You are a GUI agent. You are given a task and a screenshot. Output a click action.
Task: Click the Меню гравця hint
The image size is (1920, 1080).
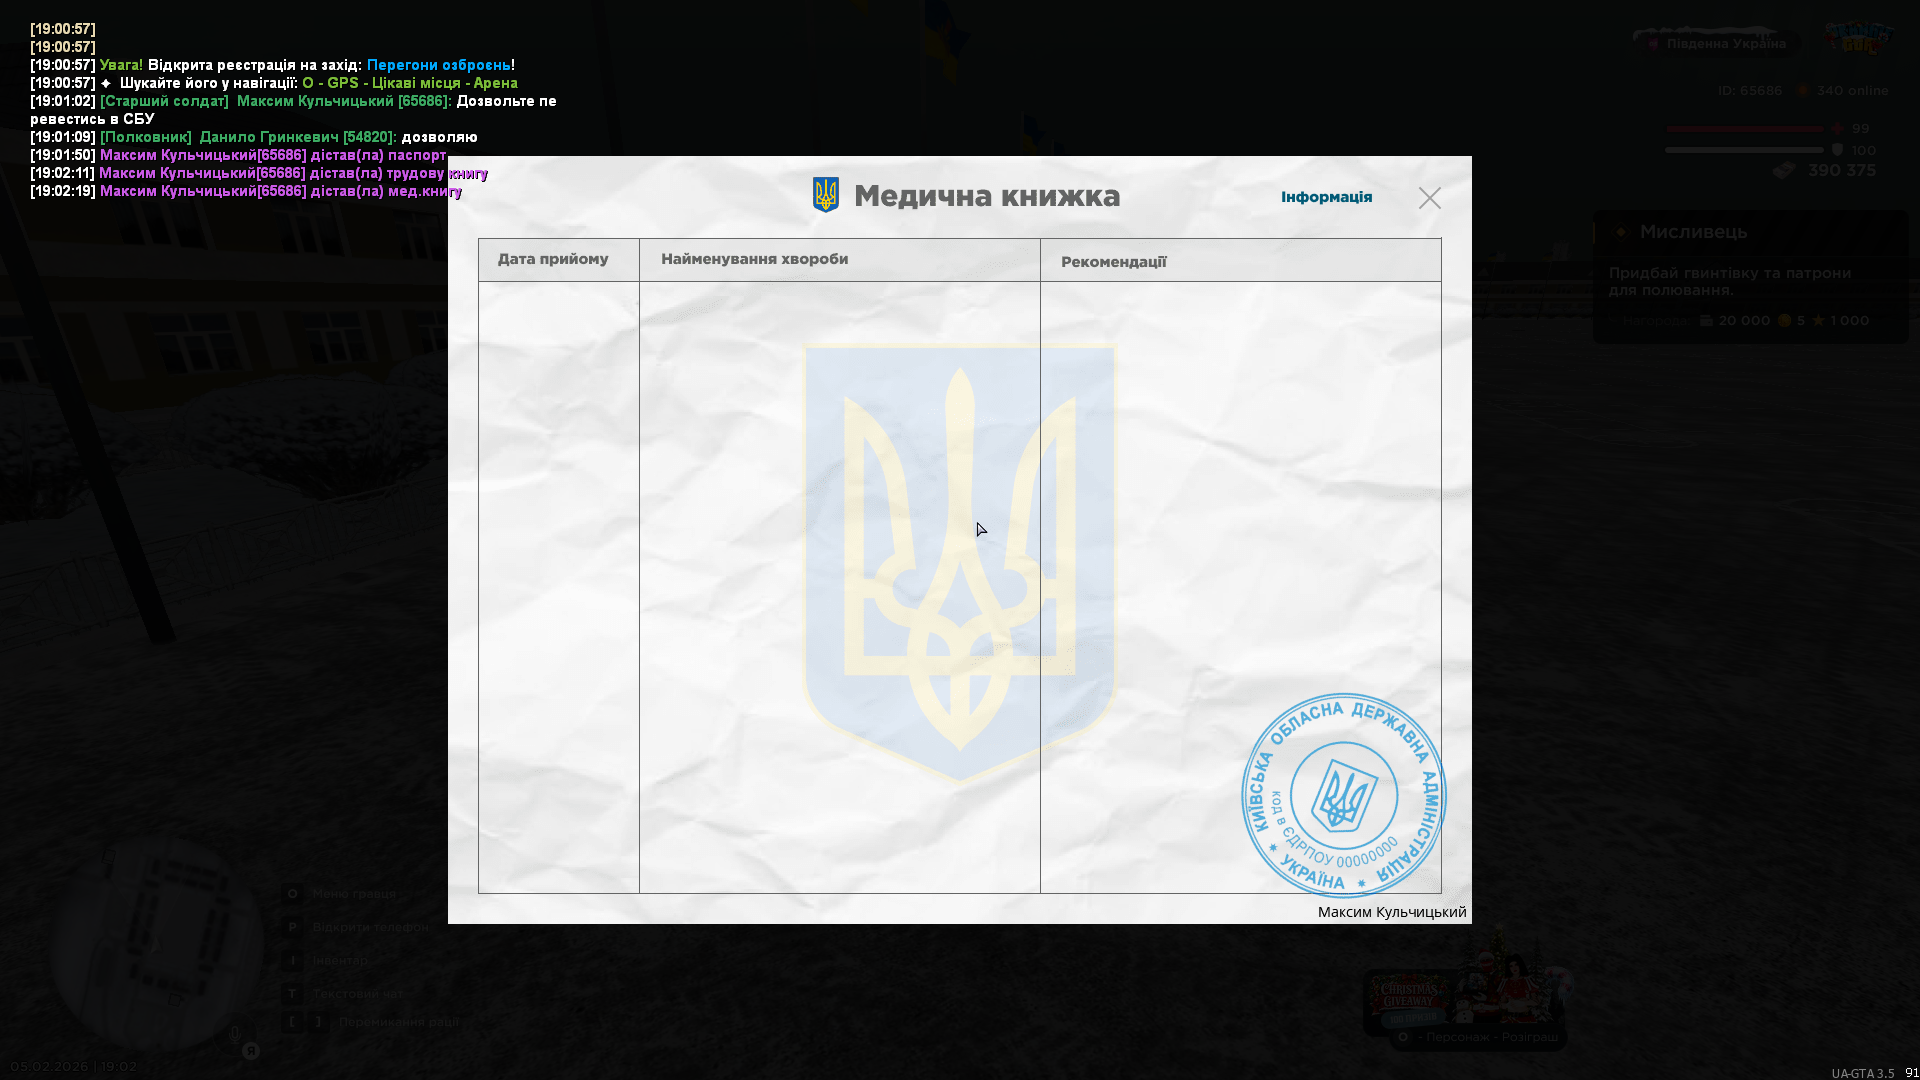tap(353, 894)
